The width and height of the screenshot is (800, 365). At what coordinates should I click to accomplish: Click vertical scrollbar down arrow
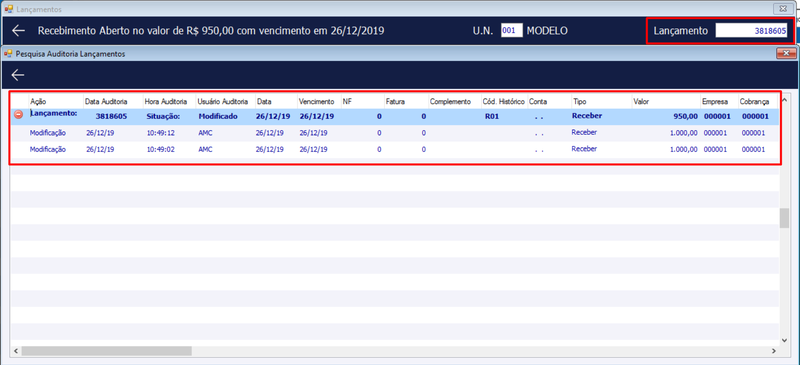coord(784,340)
